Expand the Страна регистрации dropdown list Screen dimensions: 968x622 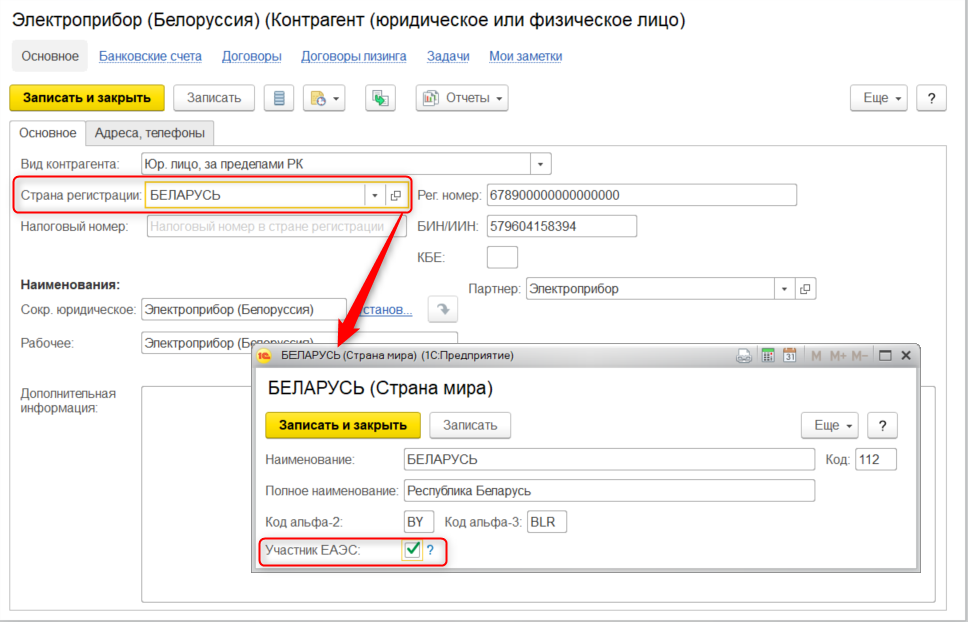(375, 196)
